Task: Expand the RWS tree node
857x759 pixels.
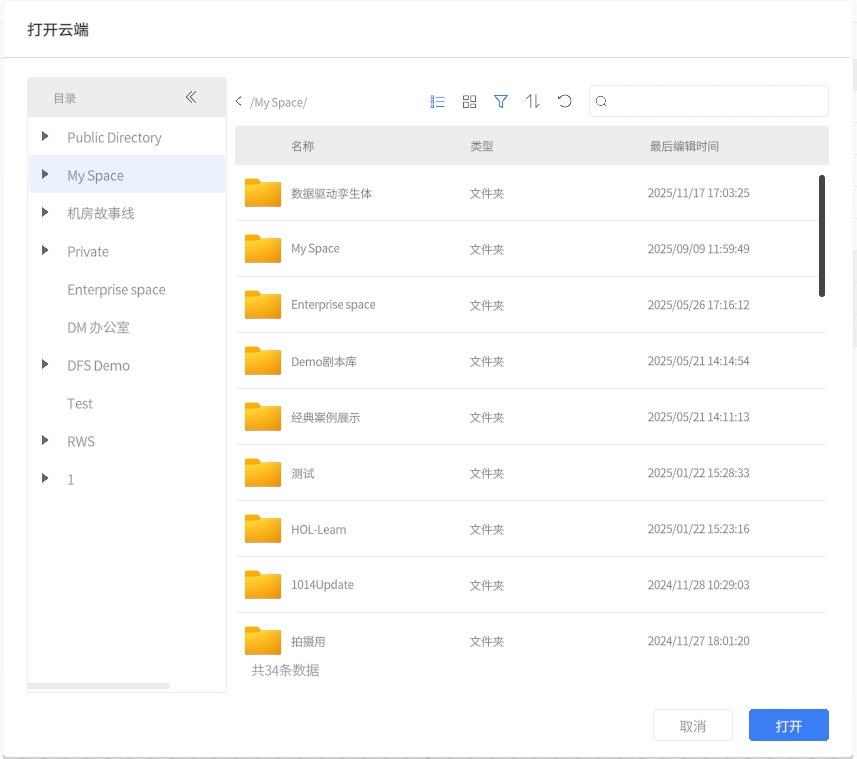Action: pos(45,441)
